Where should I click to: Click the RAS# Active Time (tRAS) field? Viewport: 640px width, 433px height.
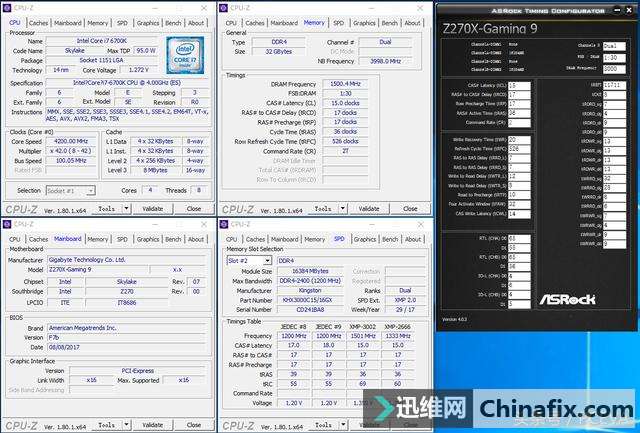click(x=519, y=113)
